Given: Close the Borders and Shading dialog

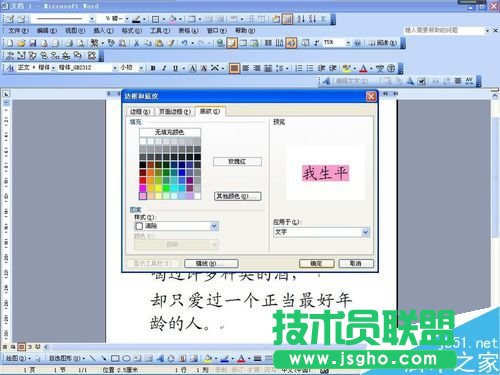Looking at the screenshot, I should click(x=371, y=96).
